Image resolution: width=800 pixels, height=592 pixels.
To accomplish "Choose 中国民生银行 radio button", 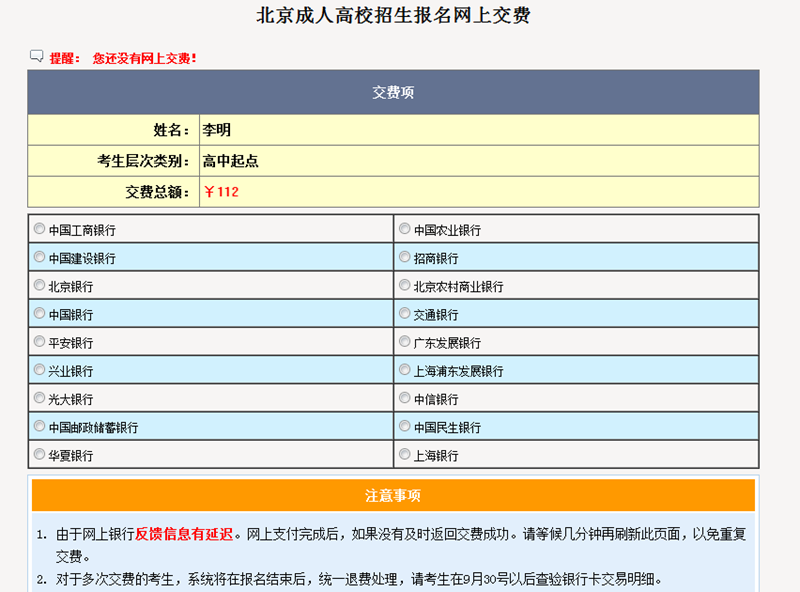I will tap(405, 426).
